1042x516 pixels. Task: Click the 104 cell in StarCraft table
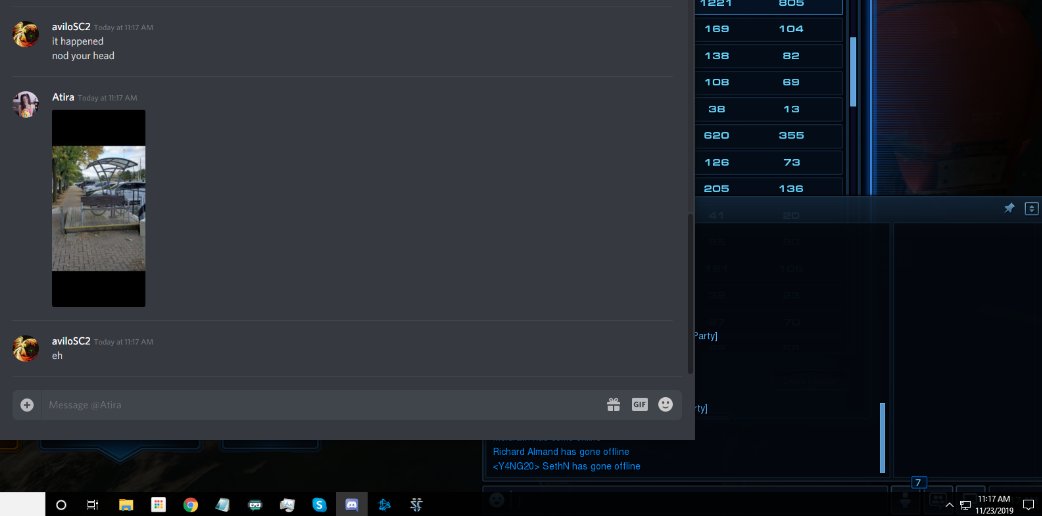(791, 29)
